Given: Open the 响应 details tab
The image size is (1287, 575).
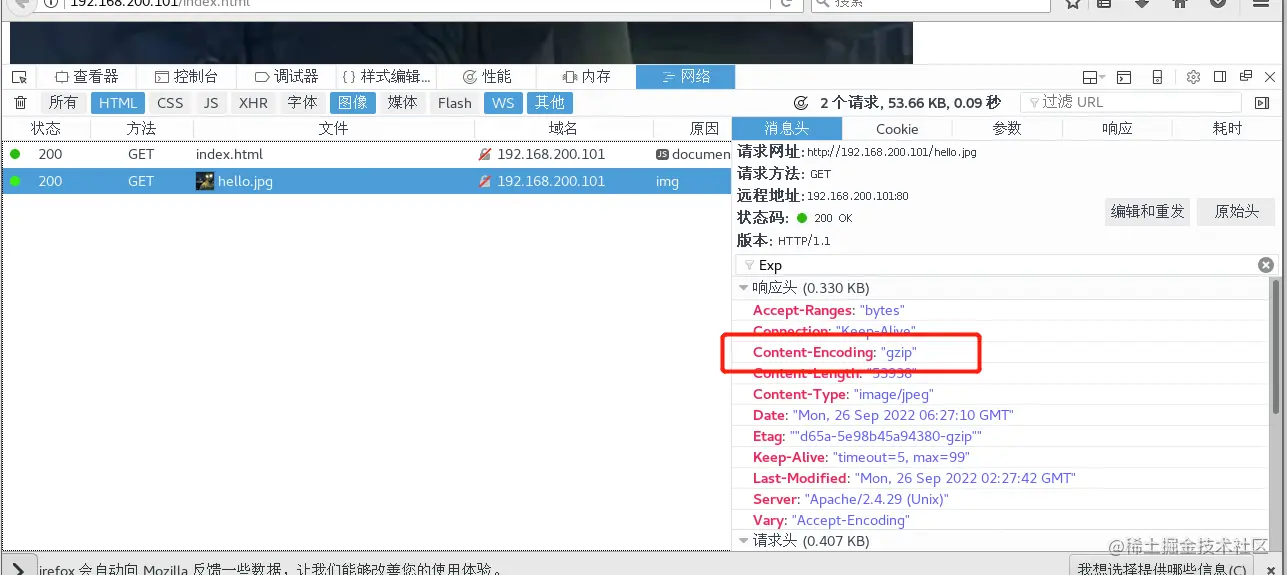Looking at the screenshot, I should coord(1117,128).
